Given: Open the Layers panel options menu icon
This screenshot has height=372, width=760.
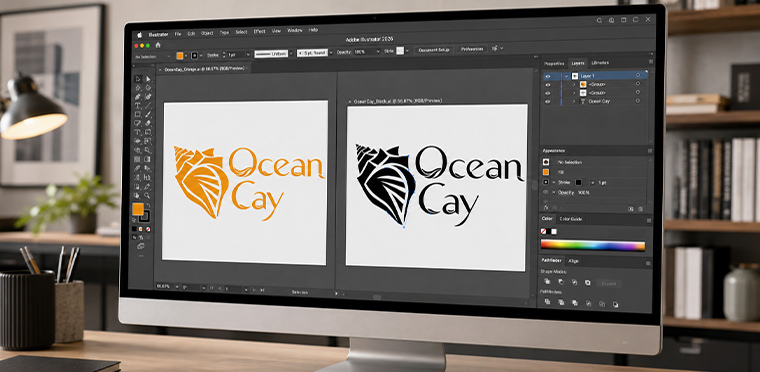Looking at the screenshot, I should pos(651,62).
